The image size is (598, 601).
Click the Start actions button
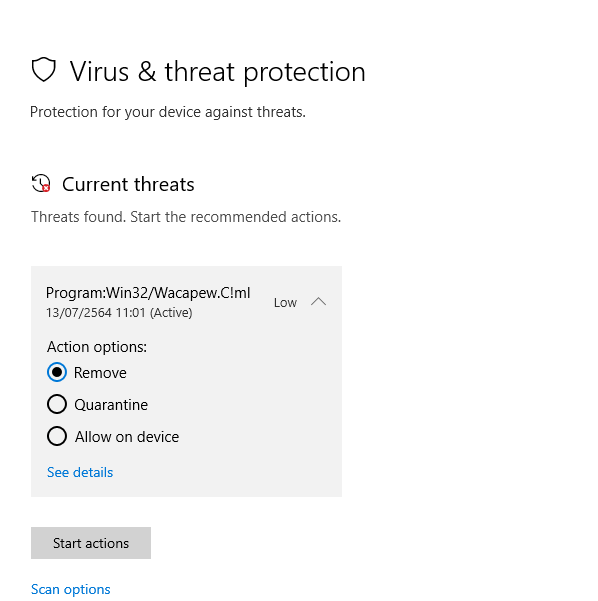[x=91, y=543]
